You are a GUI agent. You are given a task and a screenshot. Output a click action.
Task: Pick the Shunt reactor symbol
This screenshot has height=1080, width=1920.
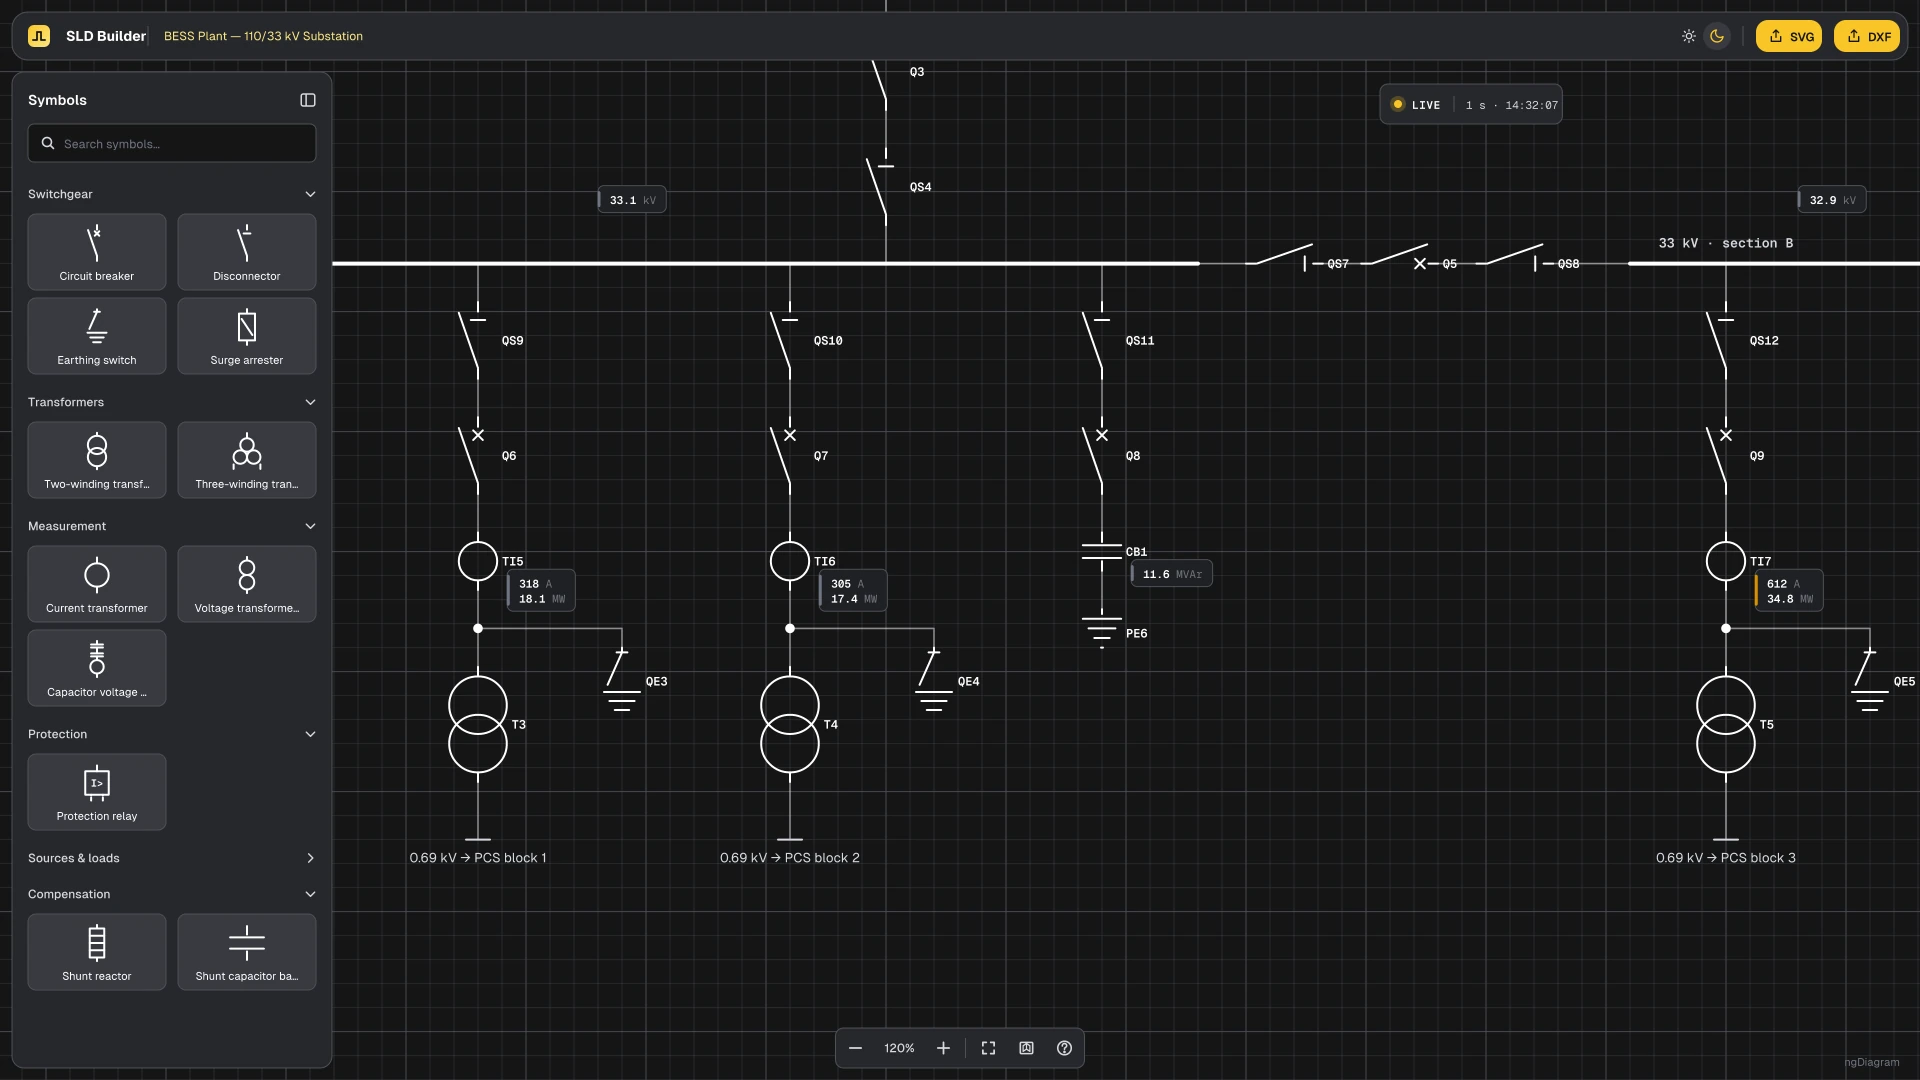tap(97, 952)
